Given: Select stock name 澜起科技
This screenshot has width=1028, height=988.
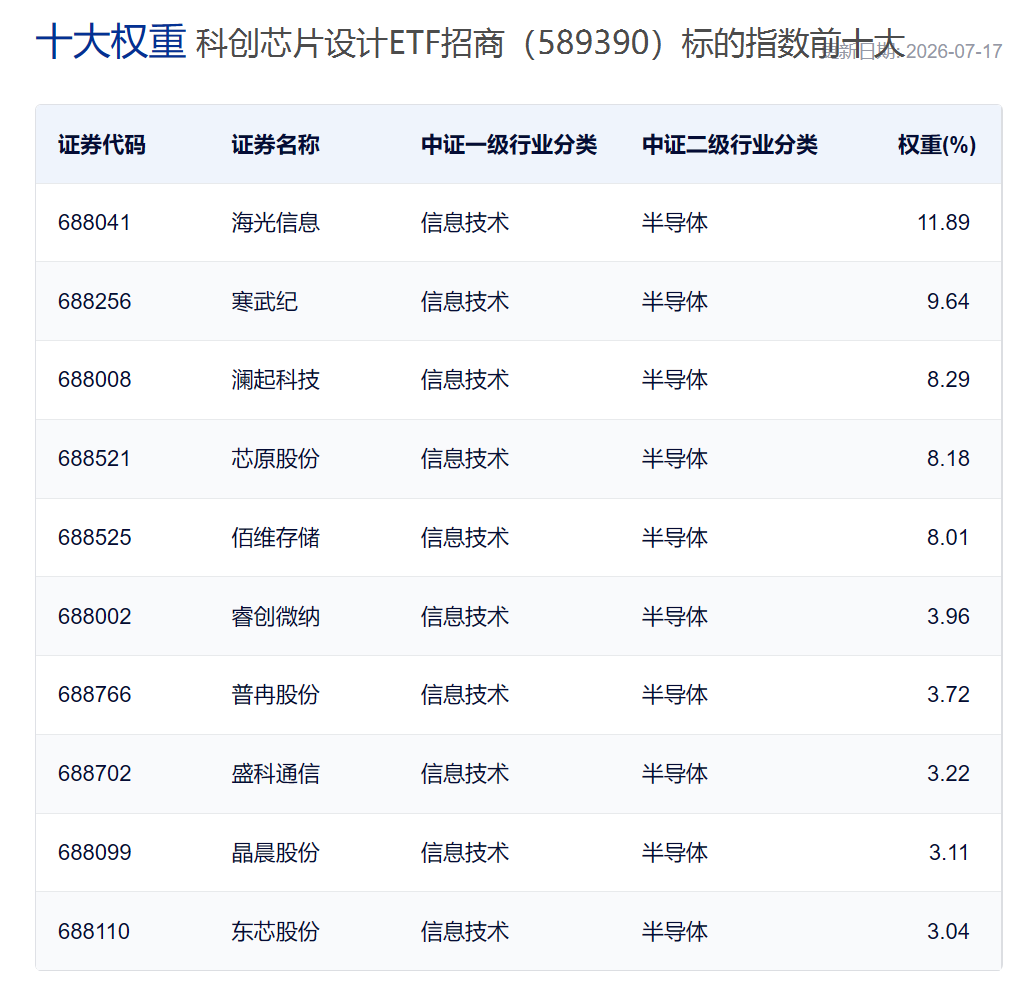Looking at the screenshot, I should (x=275, y=379).
